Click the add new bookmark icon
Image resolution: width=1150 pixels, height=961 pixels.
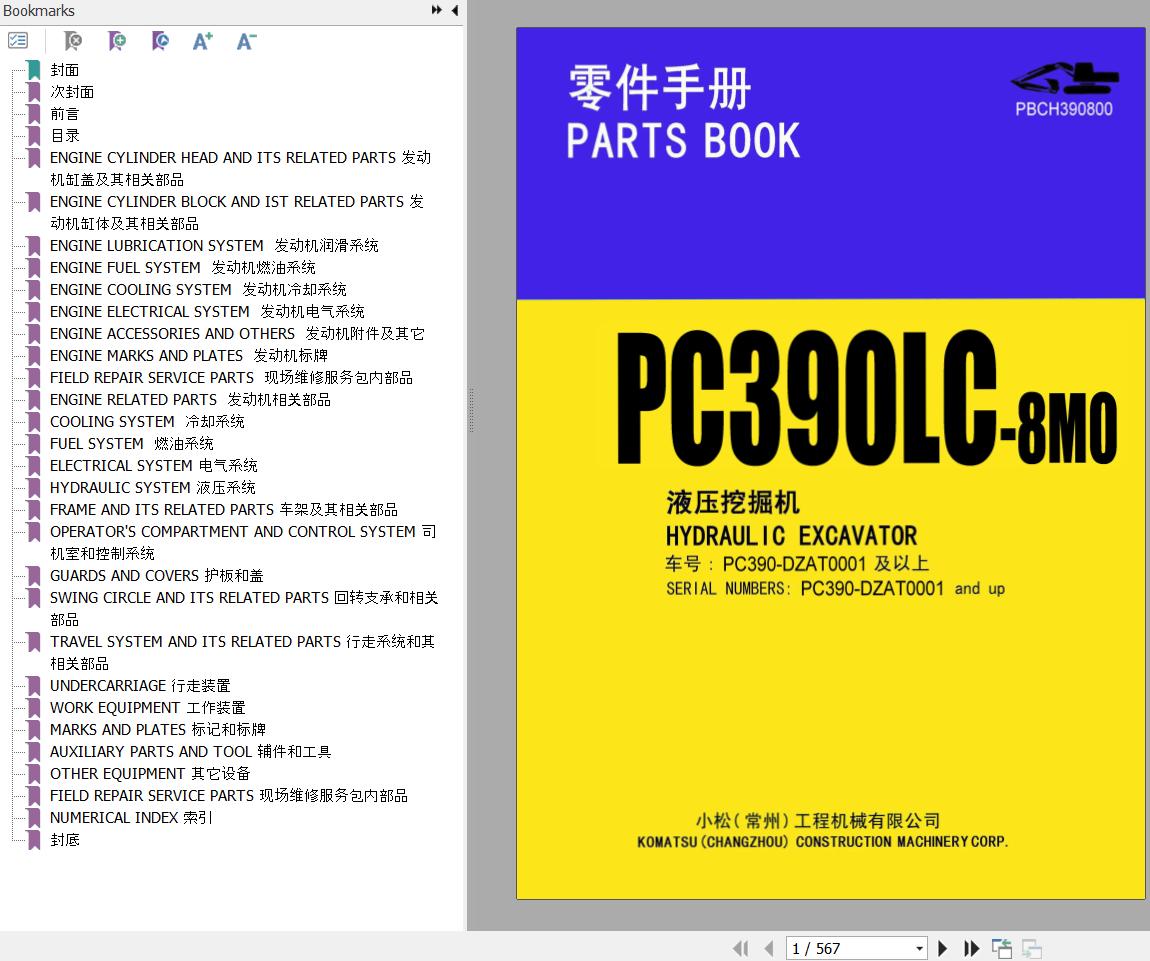point(117,41)
